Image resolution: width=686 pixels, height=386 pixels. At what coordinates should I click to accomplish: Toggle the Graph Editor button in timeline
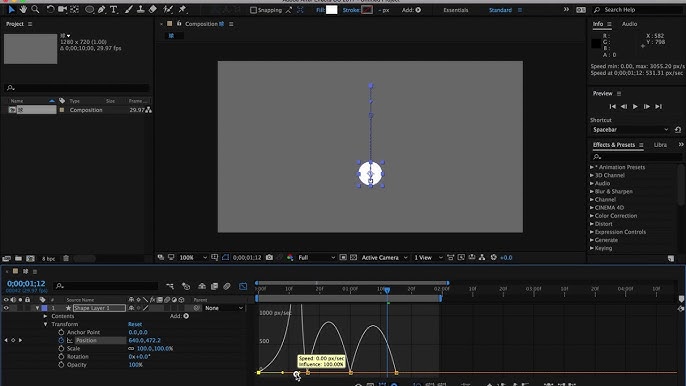243,286
